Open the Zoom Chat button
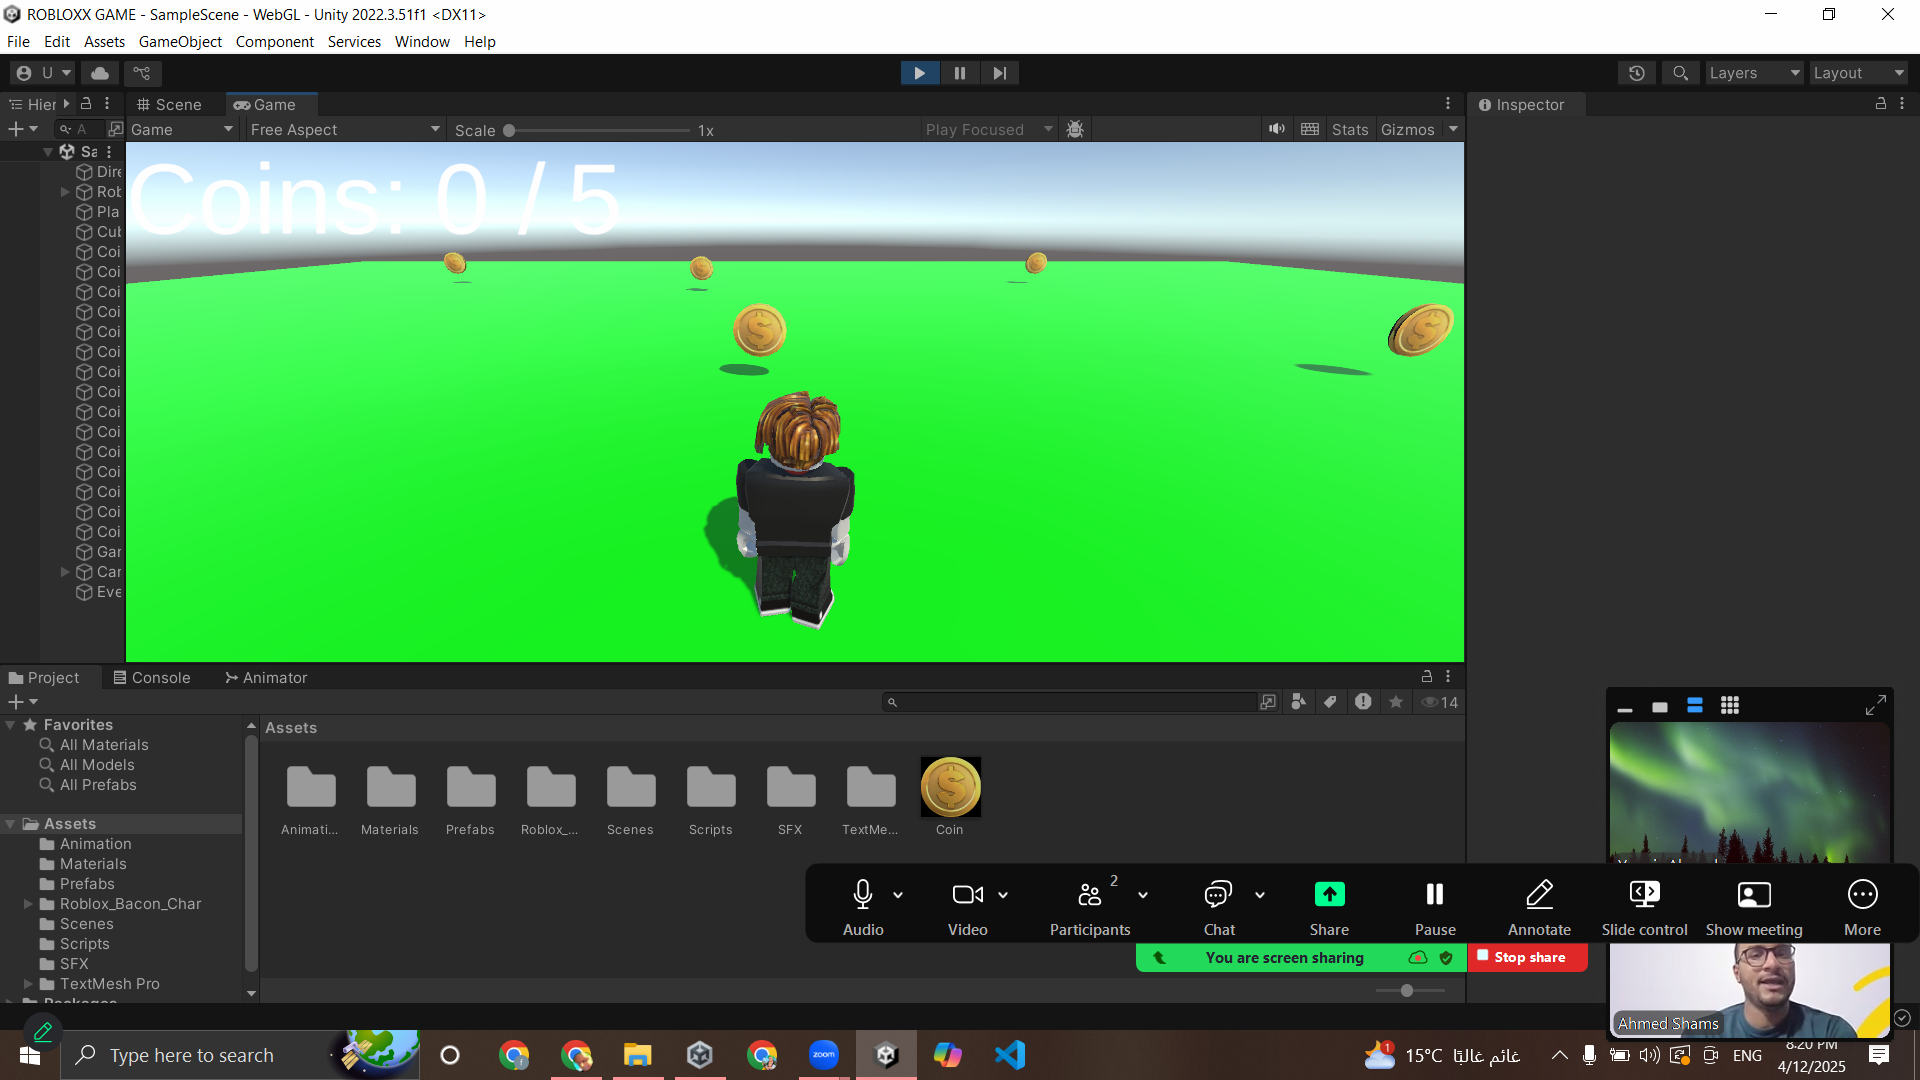Image resolution: width=1920 pixels, height=1080 pixels. (1219, 908)
